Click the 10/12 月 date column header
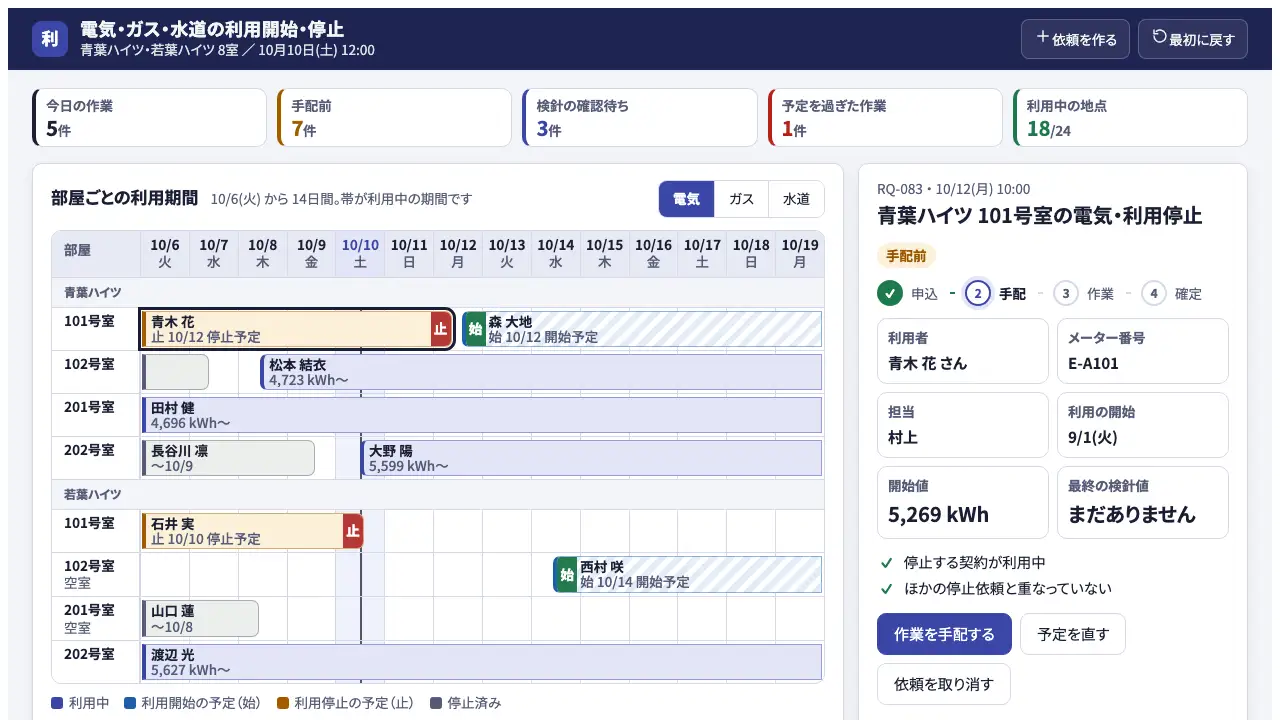The width and height of the screenshot is (1280, 720). [x=458, y=254]
